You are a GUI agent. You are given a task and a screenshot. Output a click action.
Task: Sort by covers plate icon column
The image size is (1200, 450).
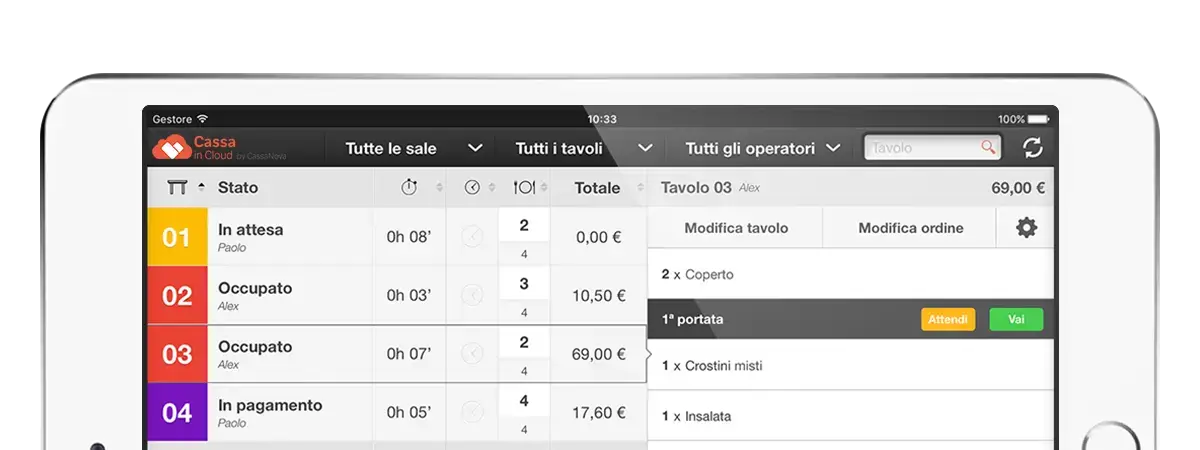click(524, 187)
